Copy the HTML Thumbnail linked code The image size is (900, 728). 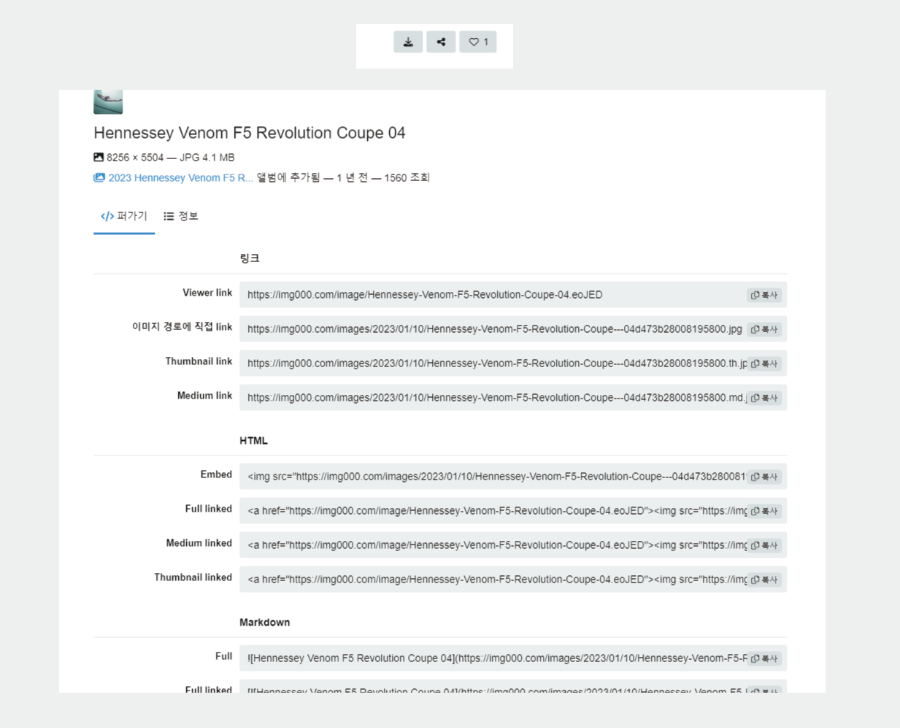click(x=764, y=580)
